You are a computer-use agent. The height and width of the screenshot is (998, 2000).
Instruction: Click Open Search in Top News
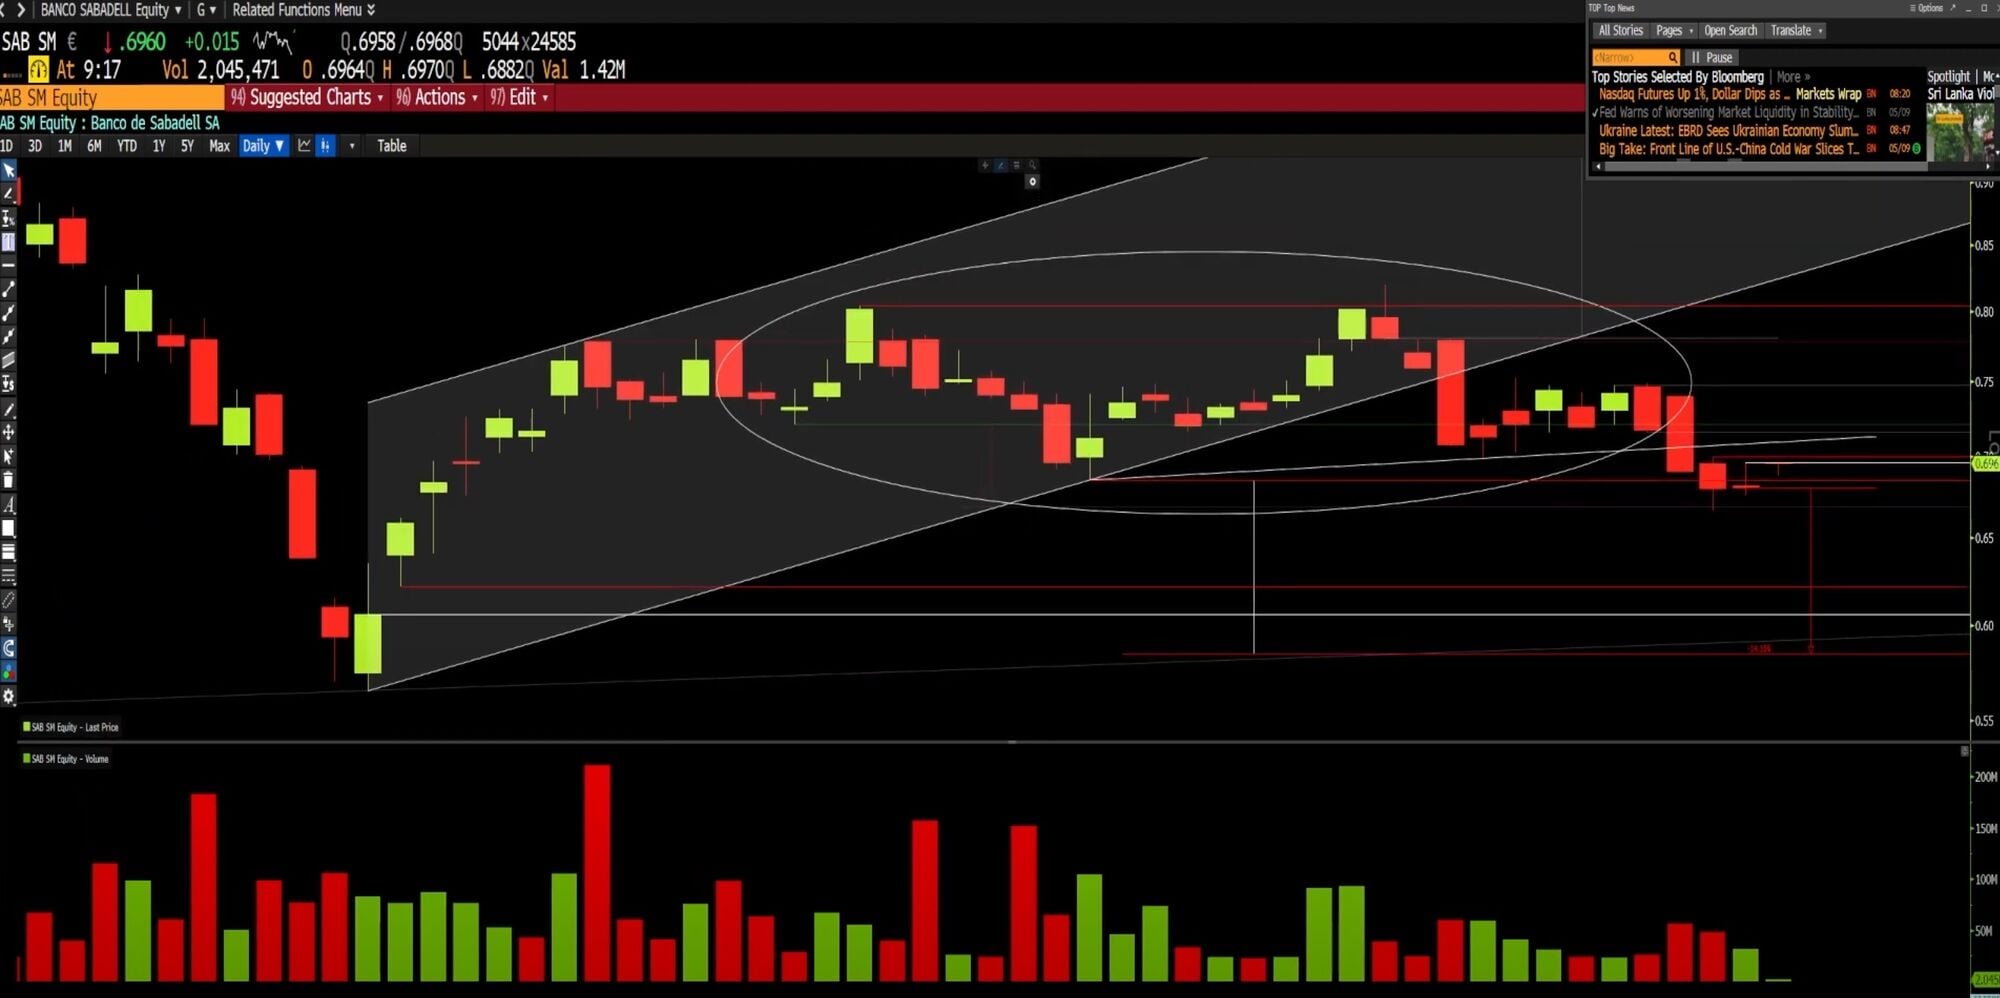(x=1730, y=31)
